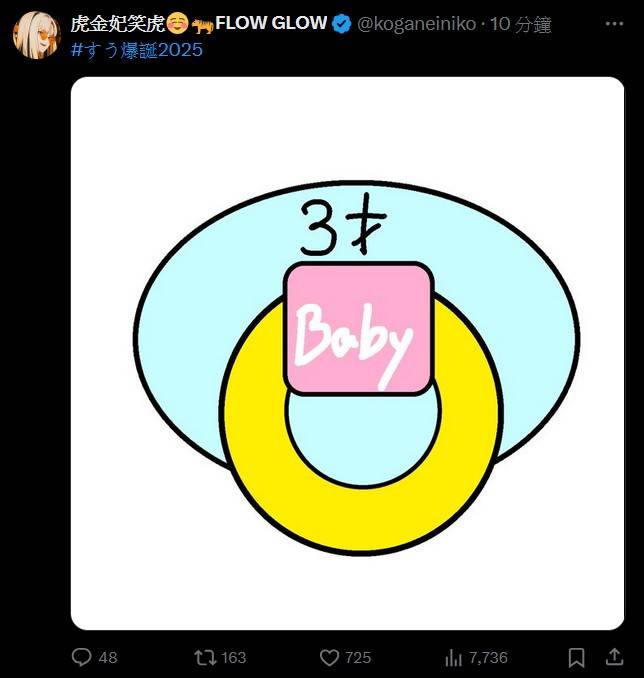Click the share upload arrow icon
The height and width of the screenshot is (678, 644).
(x=615, y=656)
